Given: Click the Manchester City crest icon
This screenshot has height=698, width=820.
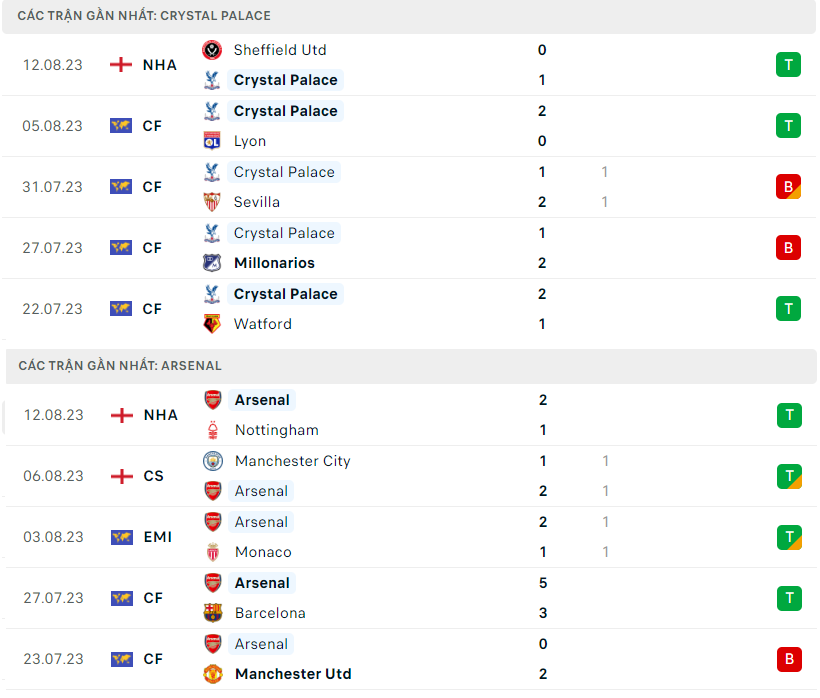Looking at the screenshot, I should pyautogui.click(x=213, y=461).
